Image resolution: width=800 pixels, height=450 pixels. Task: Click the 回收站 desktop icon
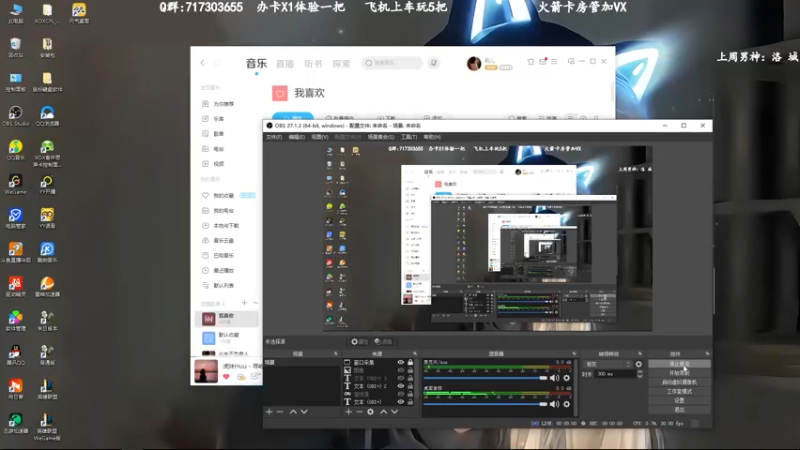(15, 47)
